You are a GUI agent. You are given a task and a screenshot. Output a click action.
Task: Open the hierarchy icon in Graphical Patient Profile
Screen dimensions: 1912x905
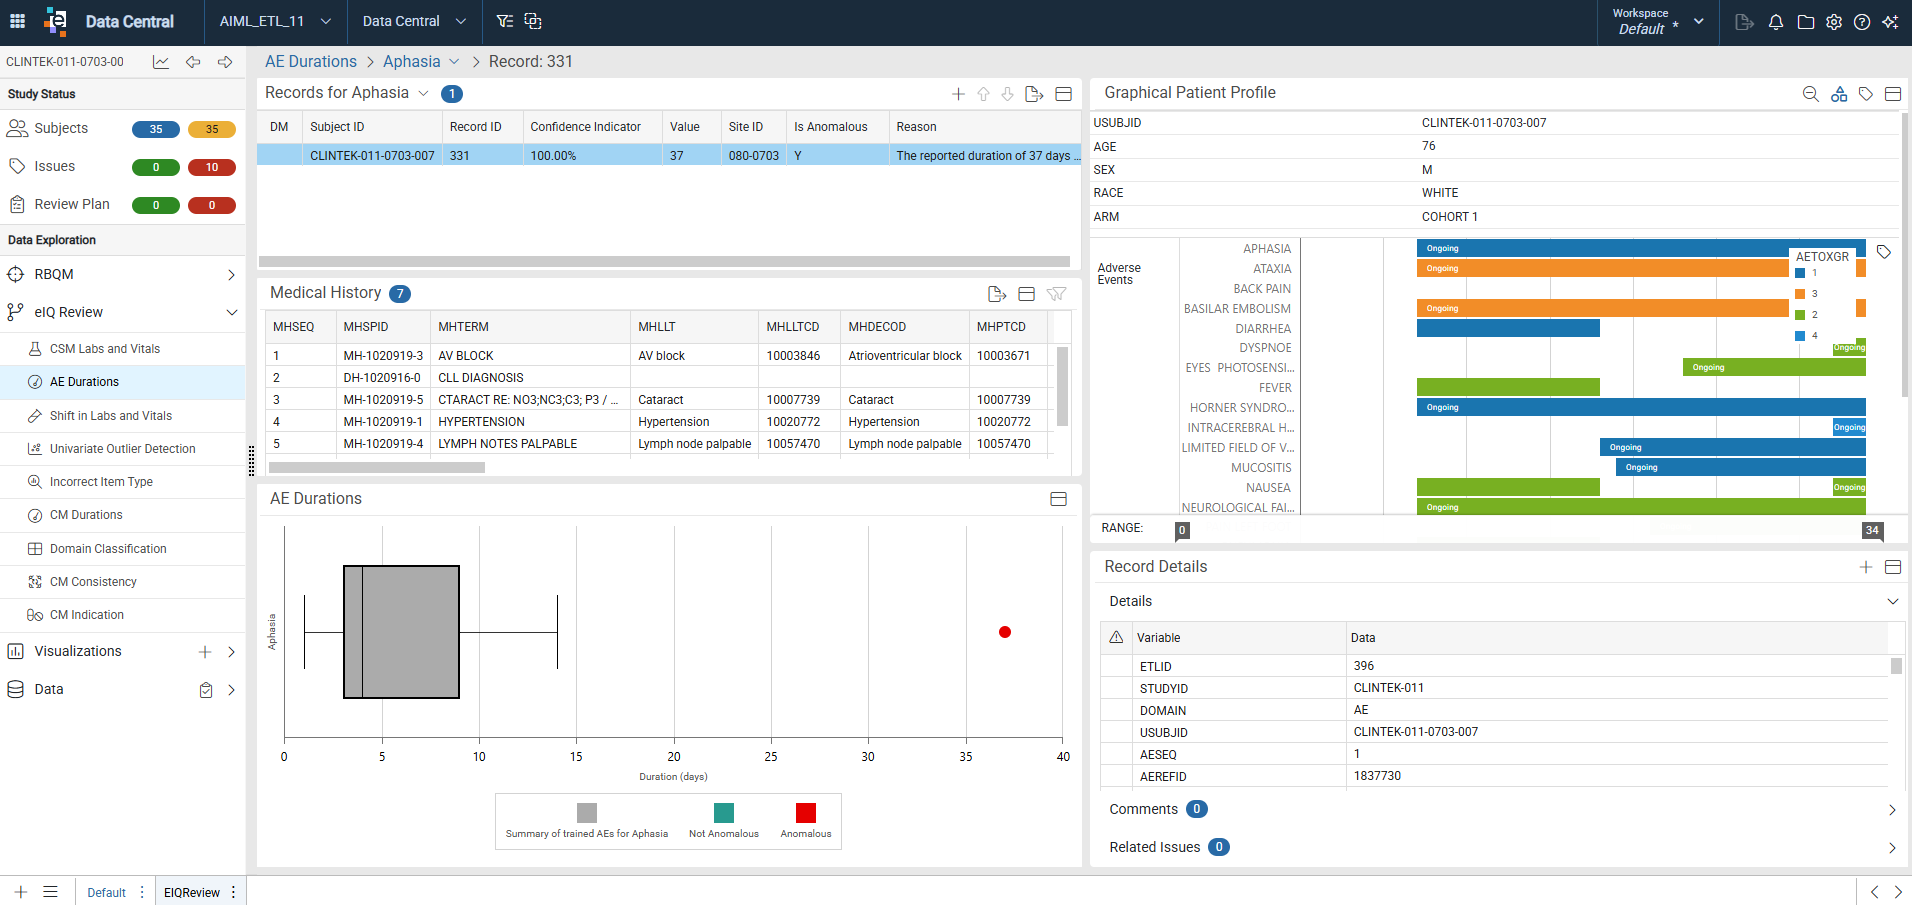pyautogui.click(x=1839, y=94)
